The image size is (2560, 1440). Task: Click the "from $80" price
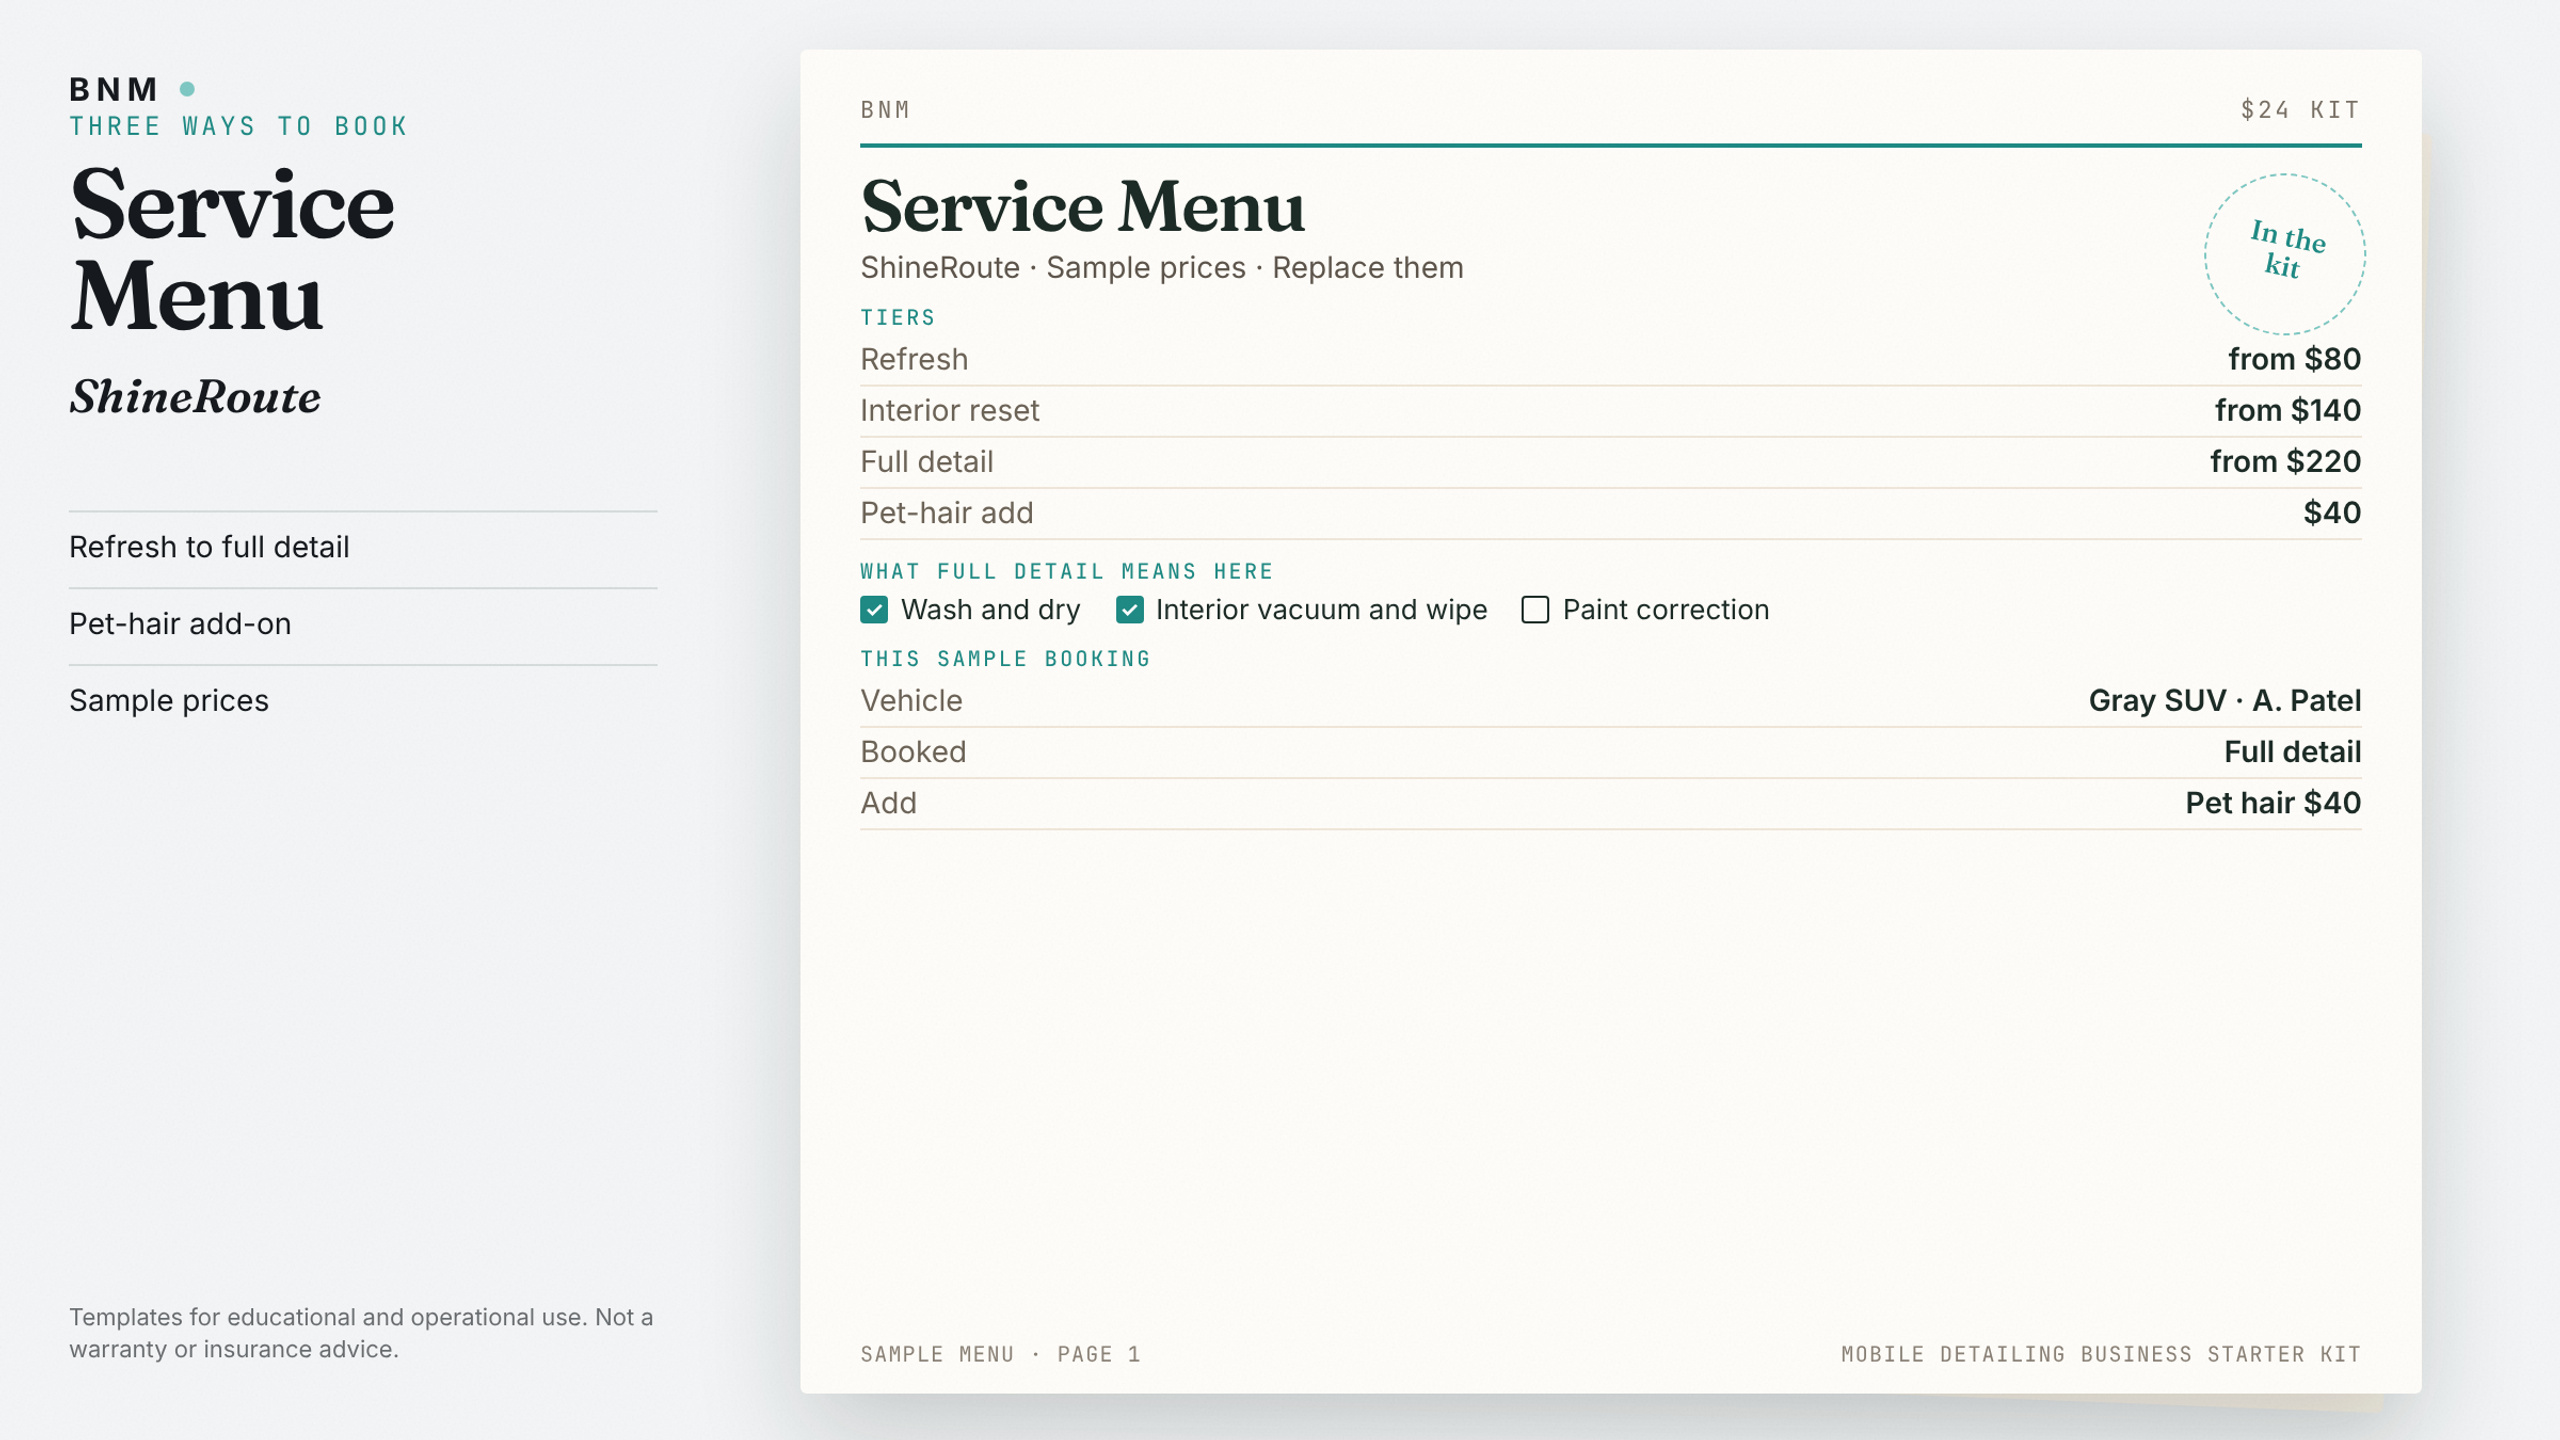pyautogui.click(x=2295, y=359)
